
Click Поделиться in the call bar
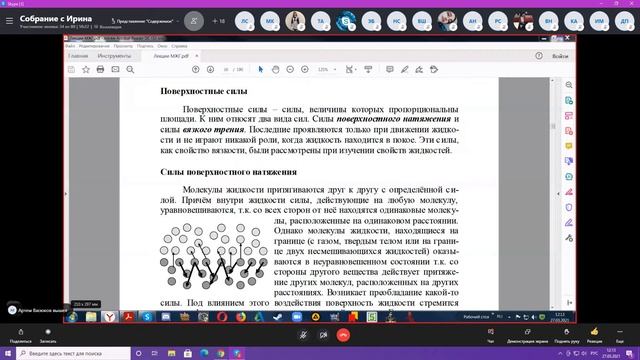[x=20, y=336]
